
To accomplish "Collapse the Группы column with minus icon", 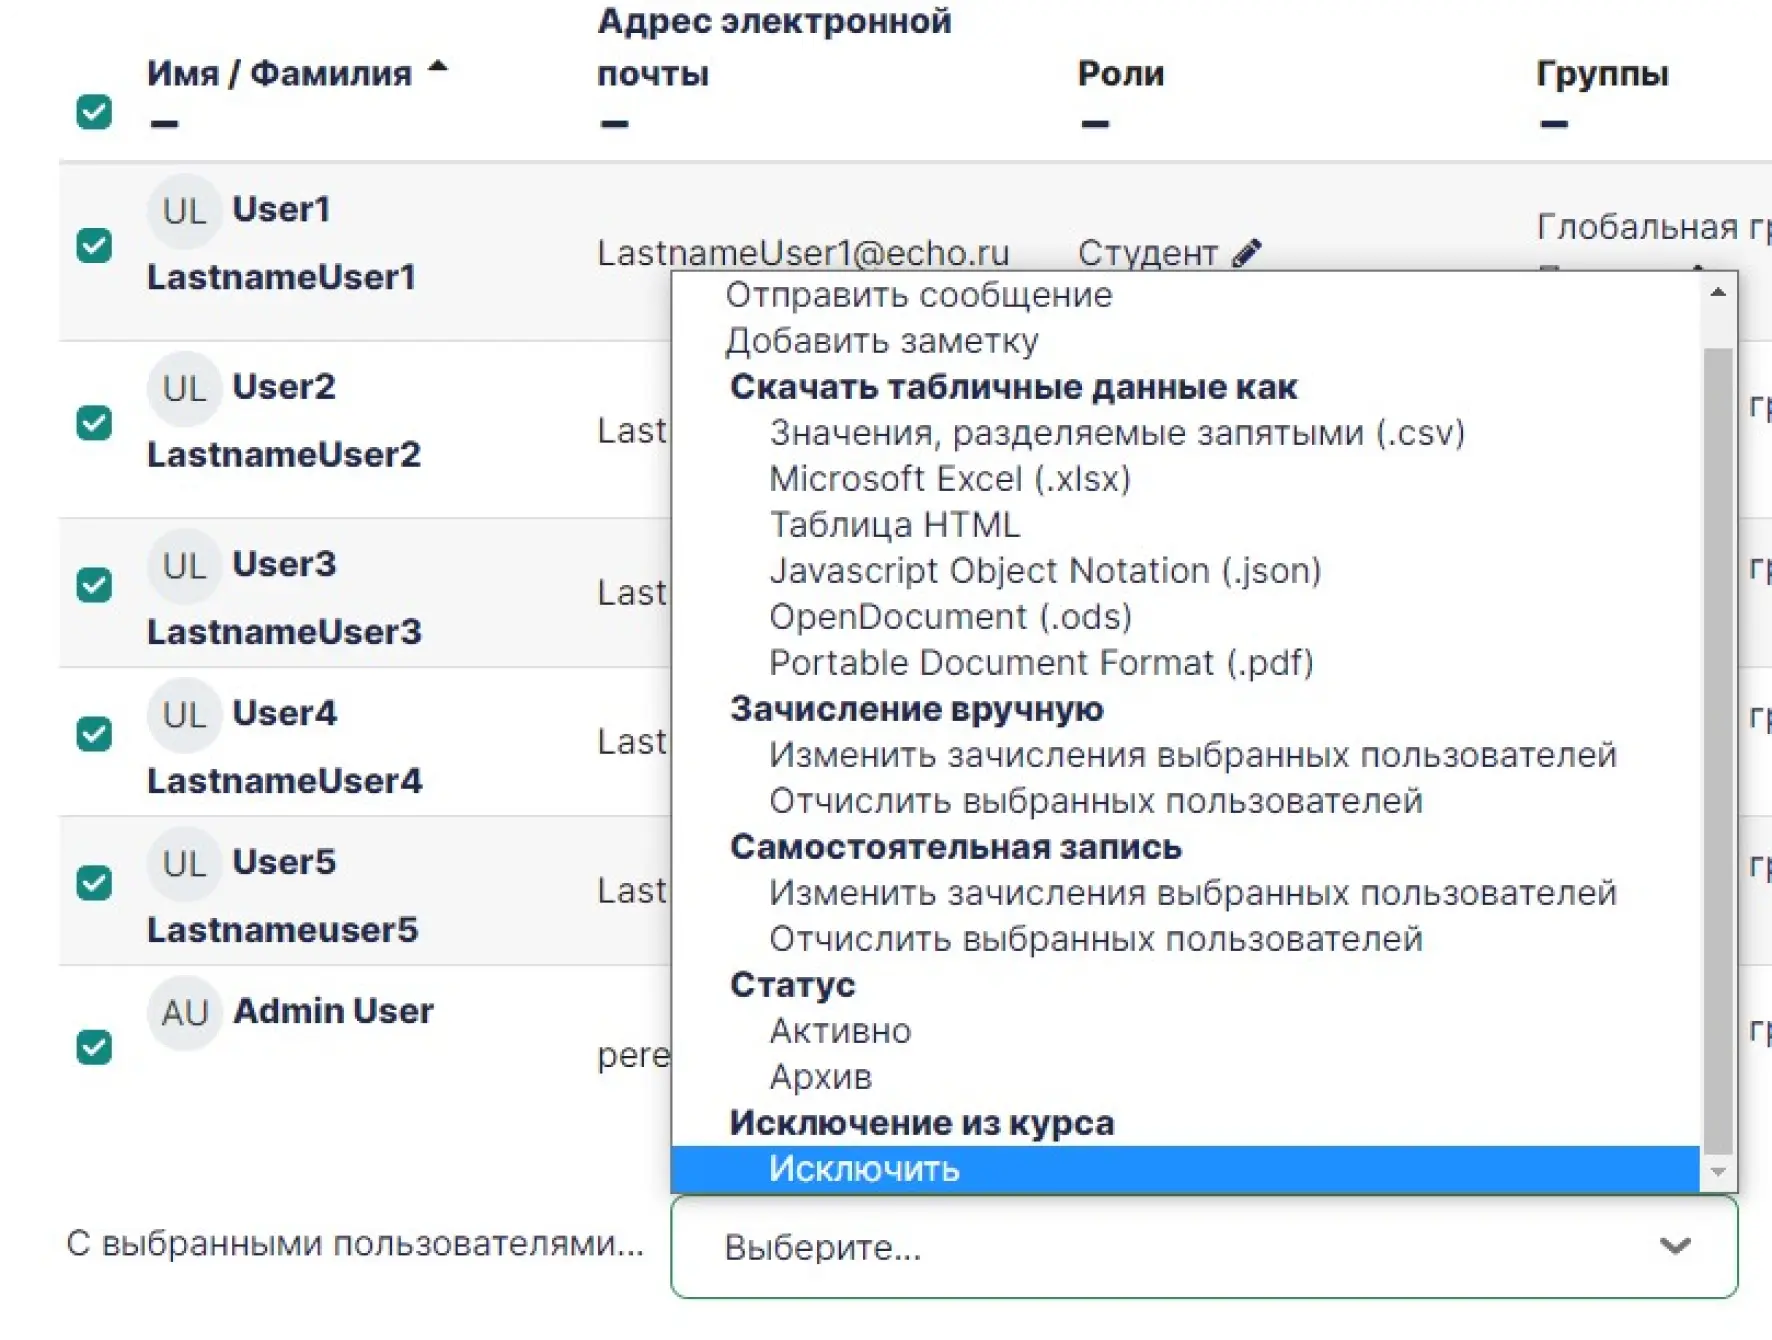I will (x=1554, y=124).
